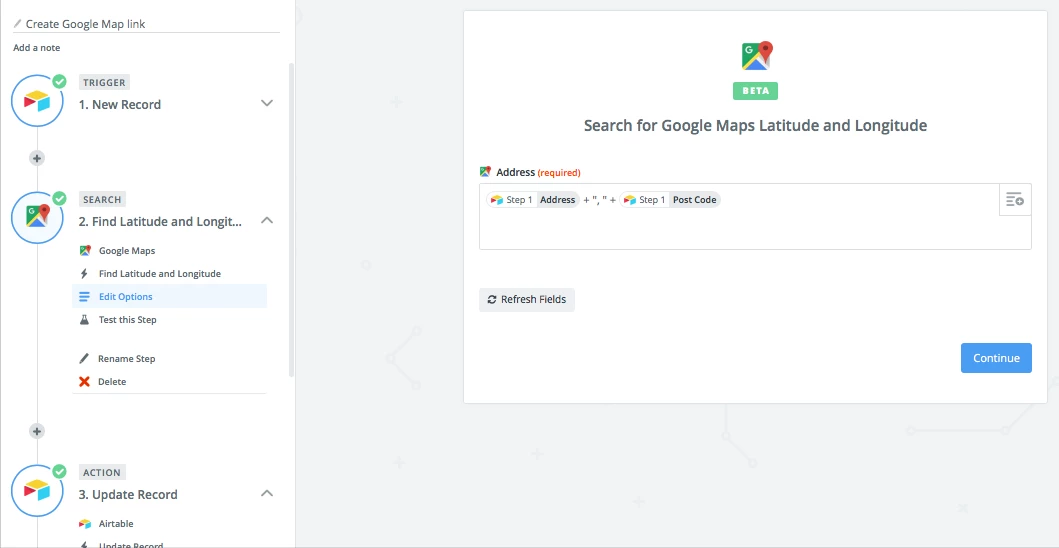Click the plus icon between steps 2 and 3
Image resolution: width=1059 pixels, height=548 pixels.
(37, 431)
